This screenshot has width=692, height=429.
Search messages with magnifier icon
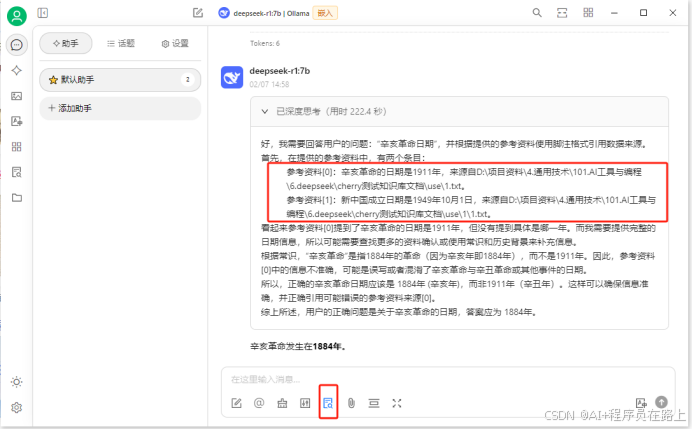pyautogui.click(x=537, y=13)
